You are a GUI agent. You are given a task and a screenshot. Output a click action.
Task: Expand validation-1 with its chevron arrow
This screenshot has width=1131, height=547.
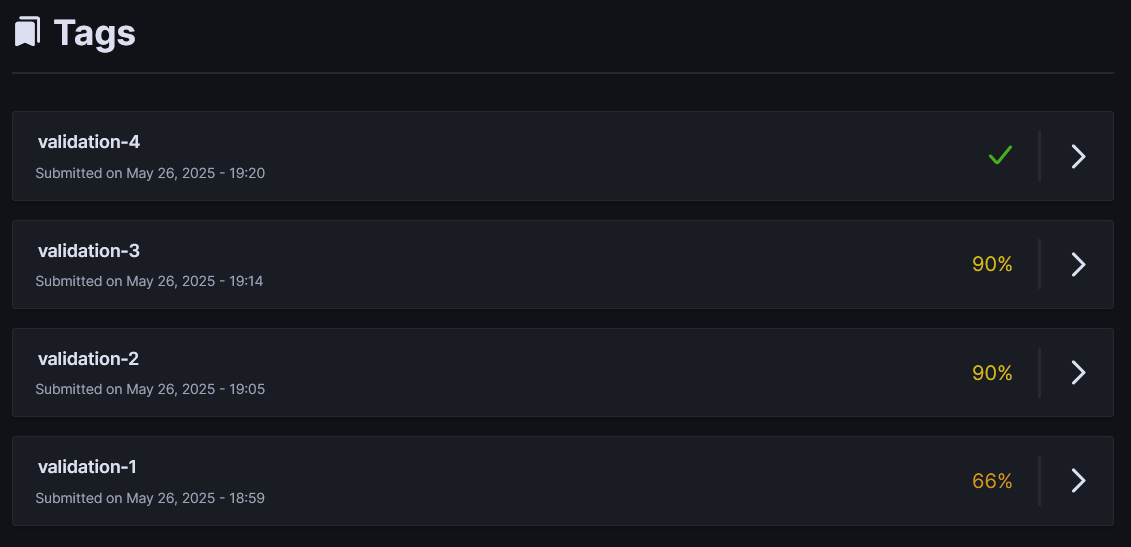[1078, 480]
